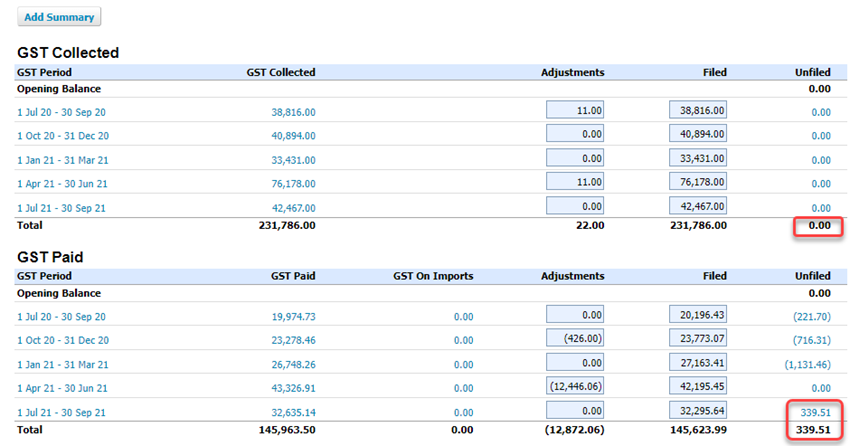The image size is (850, 446).
Task: Edit the 11.00 adjustment for the Jul-Sep 20 GST Collected period
Action: (575, 110)
